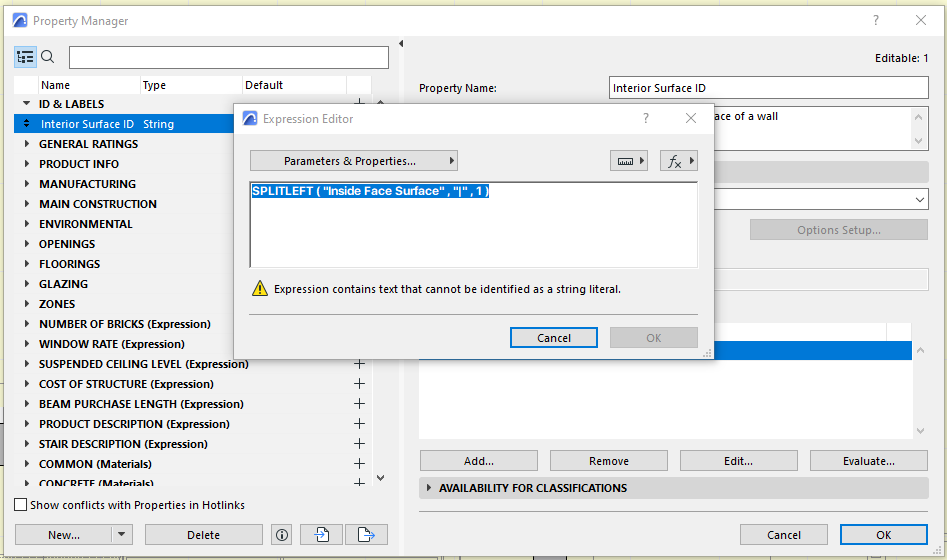Expand the MAIN CONSTRUCTION group

[x=27, y=204]
